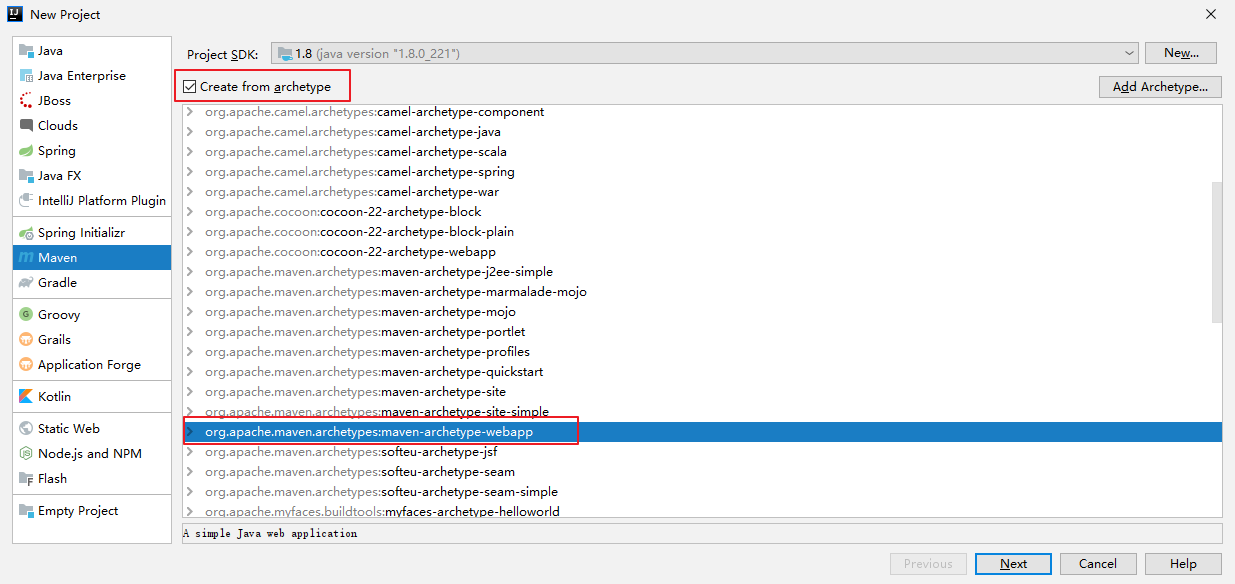Viewport: 1235px width, 584px height.
Task: Click the New... SDK button
Action: click(1181, 53)
